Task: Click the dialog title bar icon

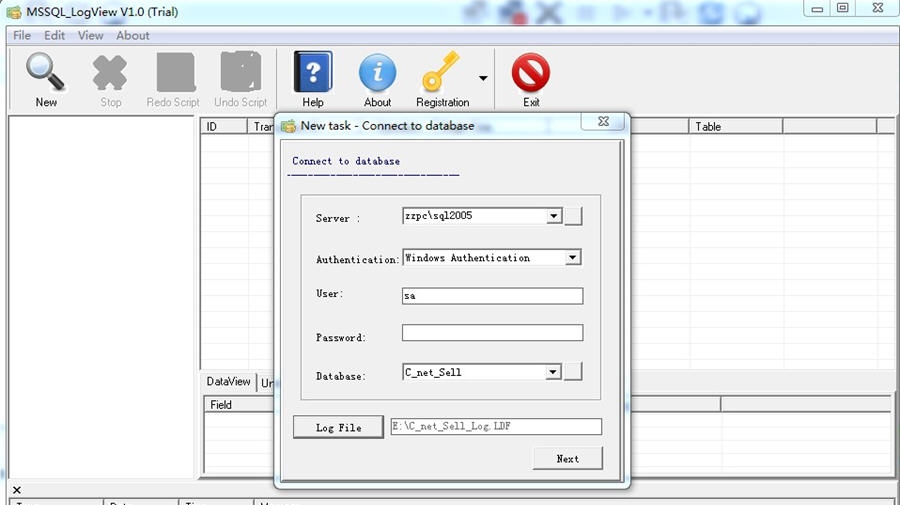Action: [288, 126]
